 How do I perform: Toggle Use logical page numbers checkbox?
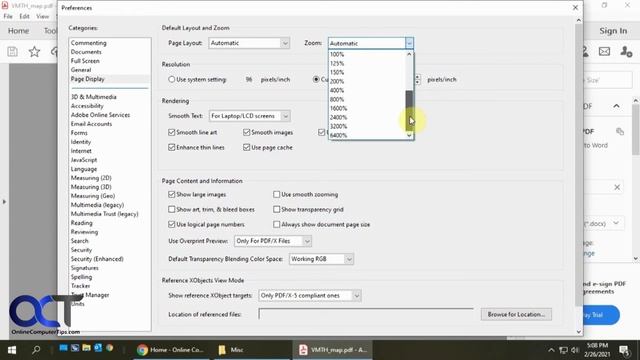pos(172,224)
